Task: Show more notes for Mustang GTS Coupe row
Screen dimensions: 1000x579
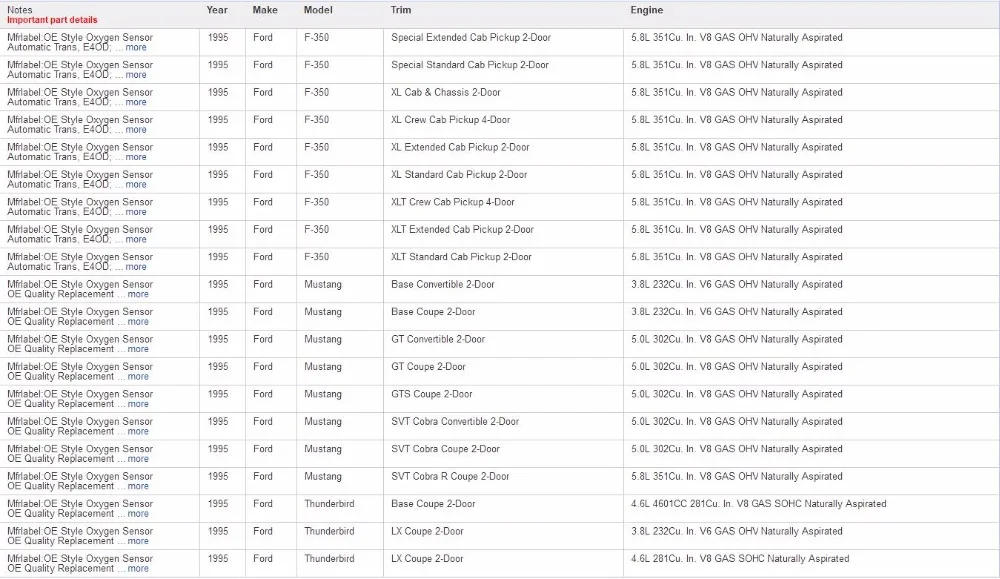Action: pos(138,404)
